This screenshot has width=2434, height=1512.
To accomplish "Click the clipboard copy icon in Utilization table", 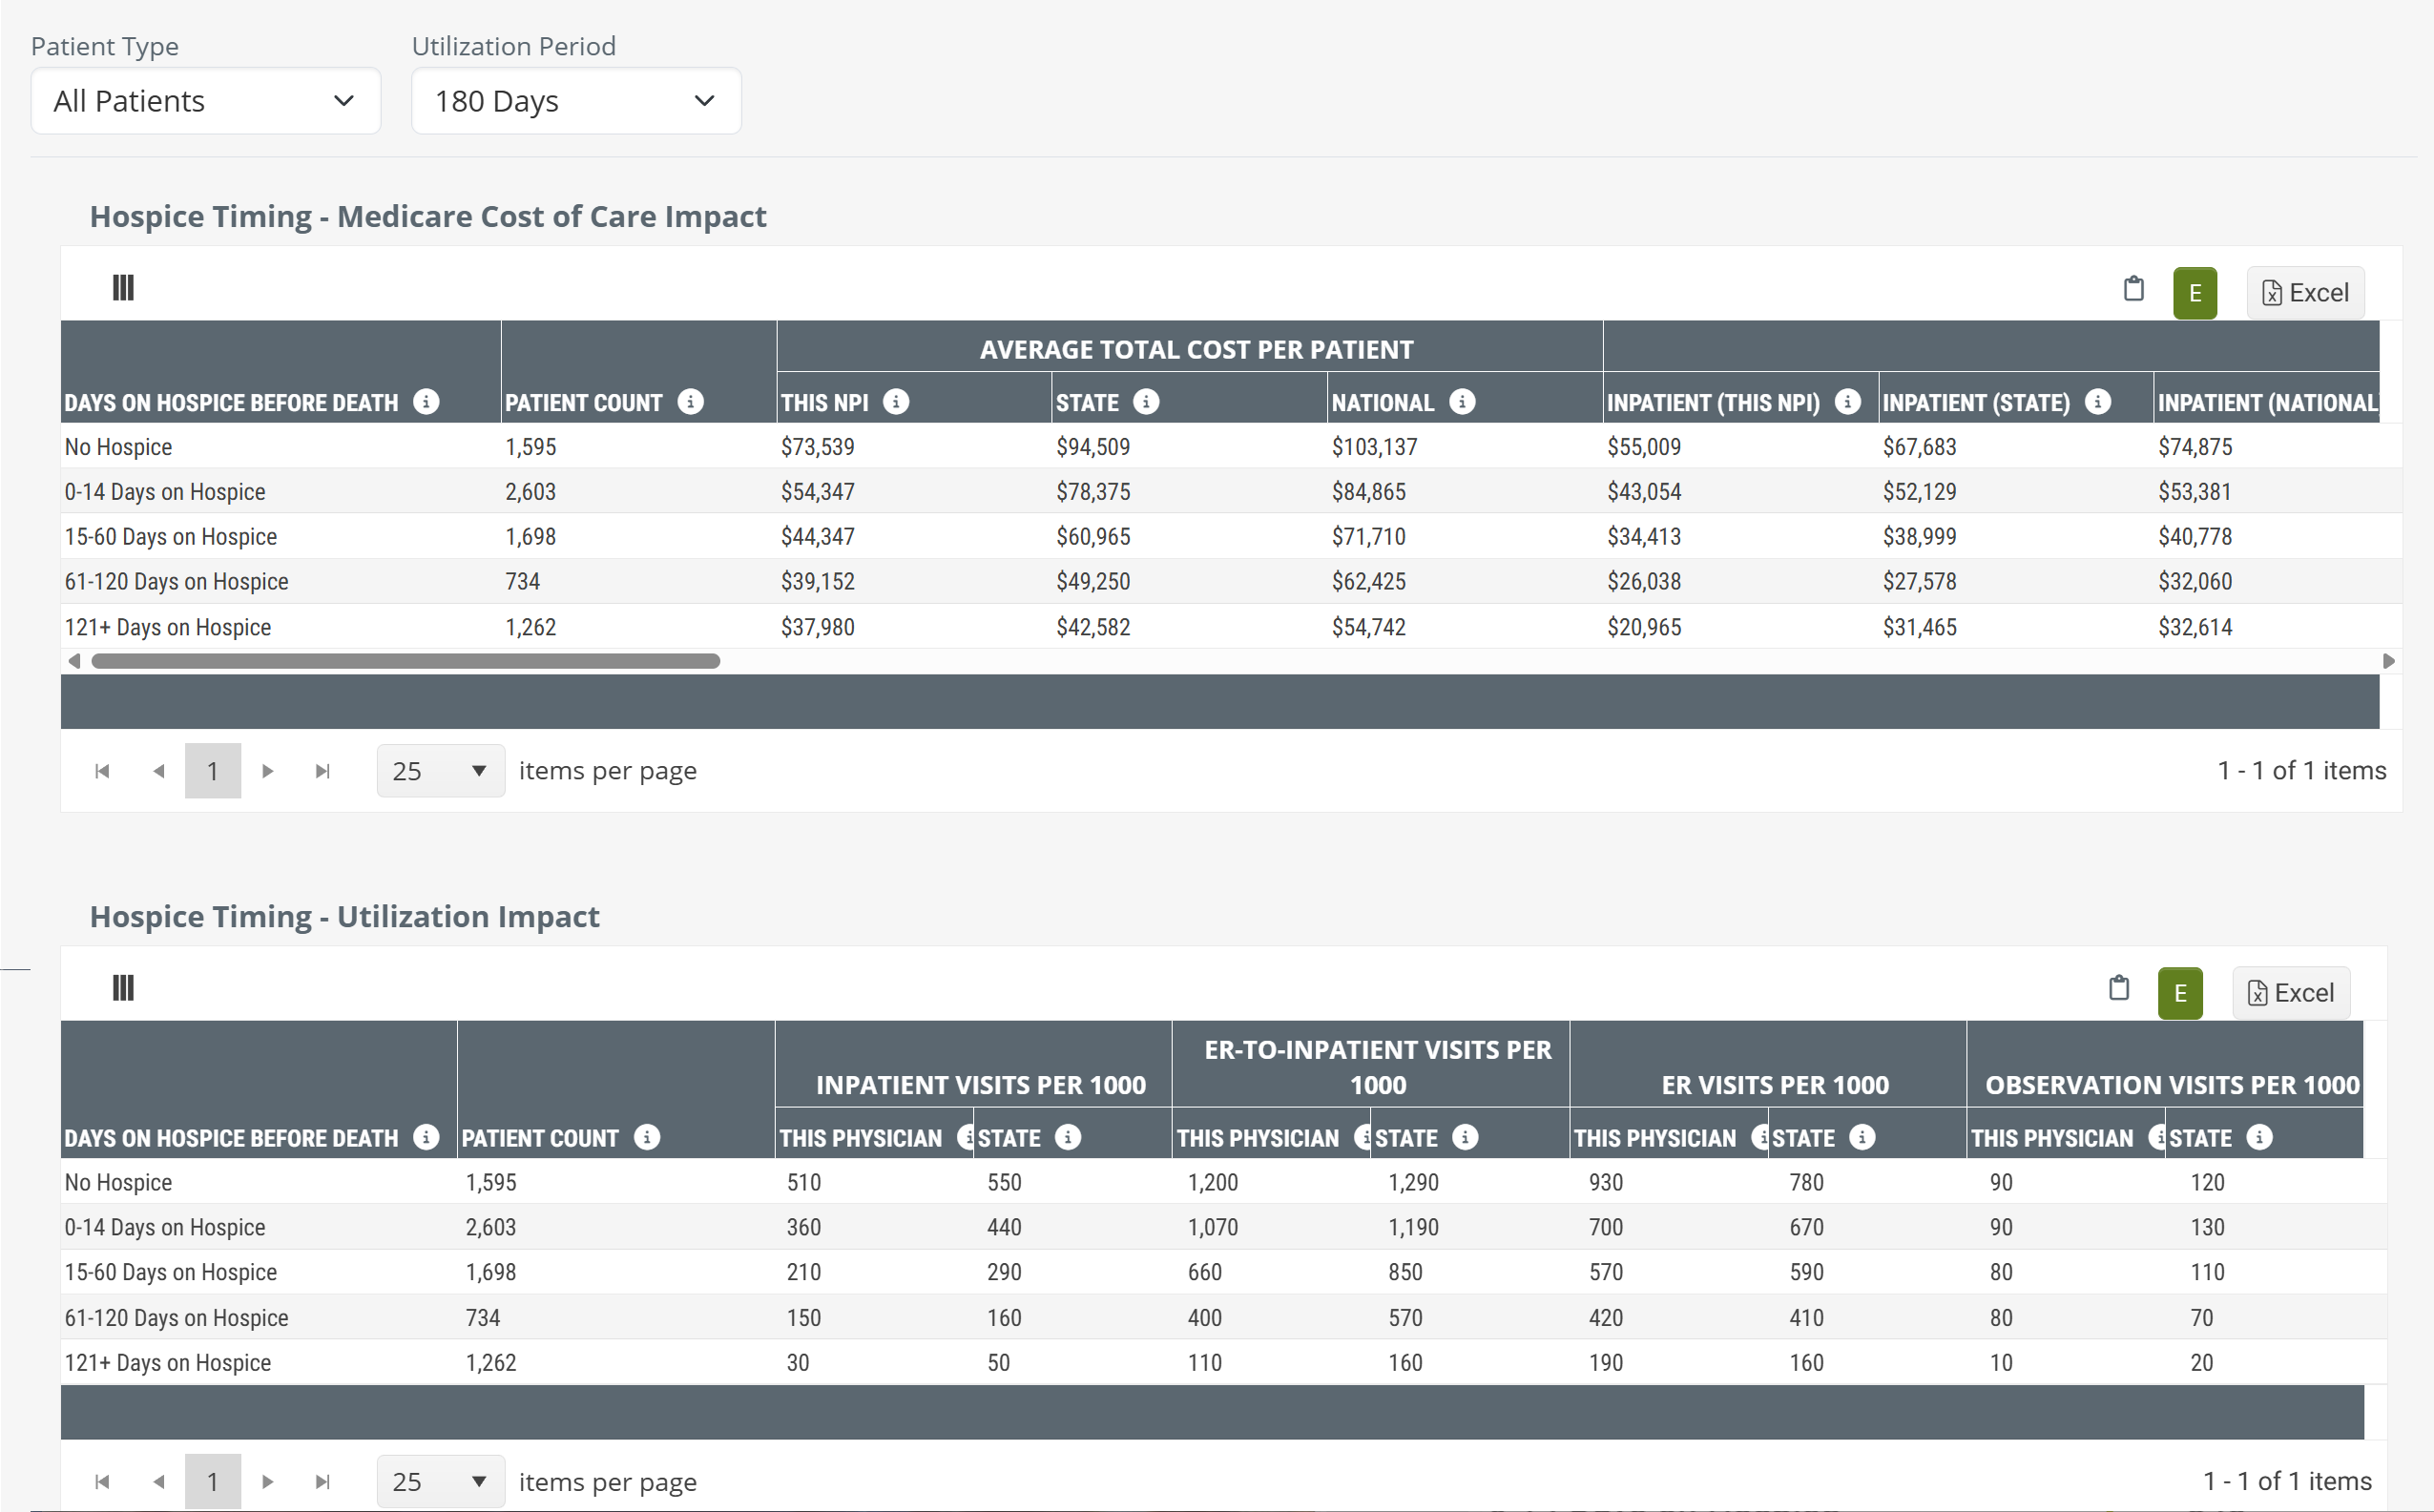I will click(2118, 988).
